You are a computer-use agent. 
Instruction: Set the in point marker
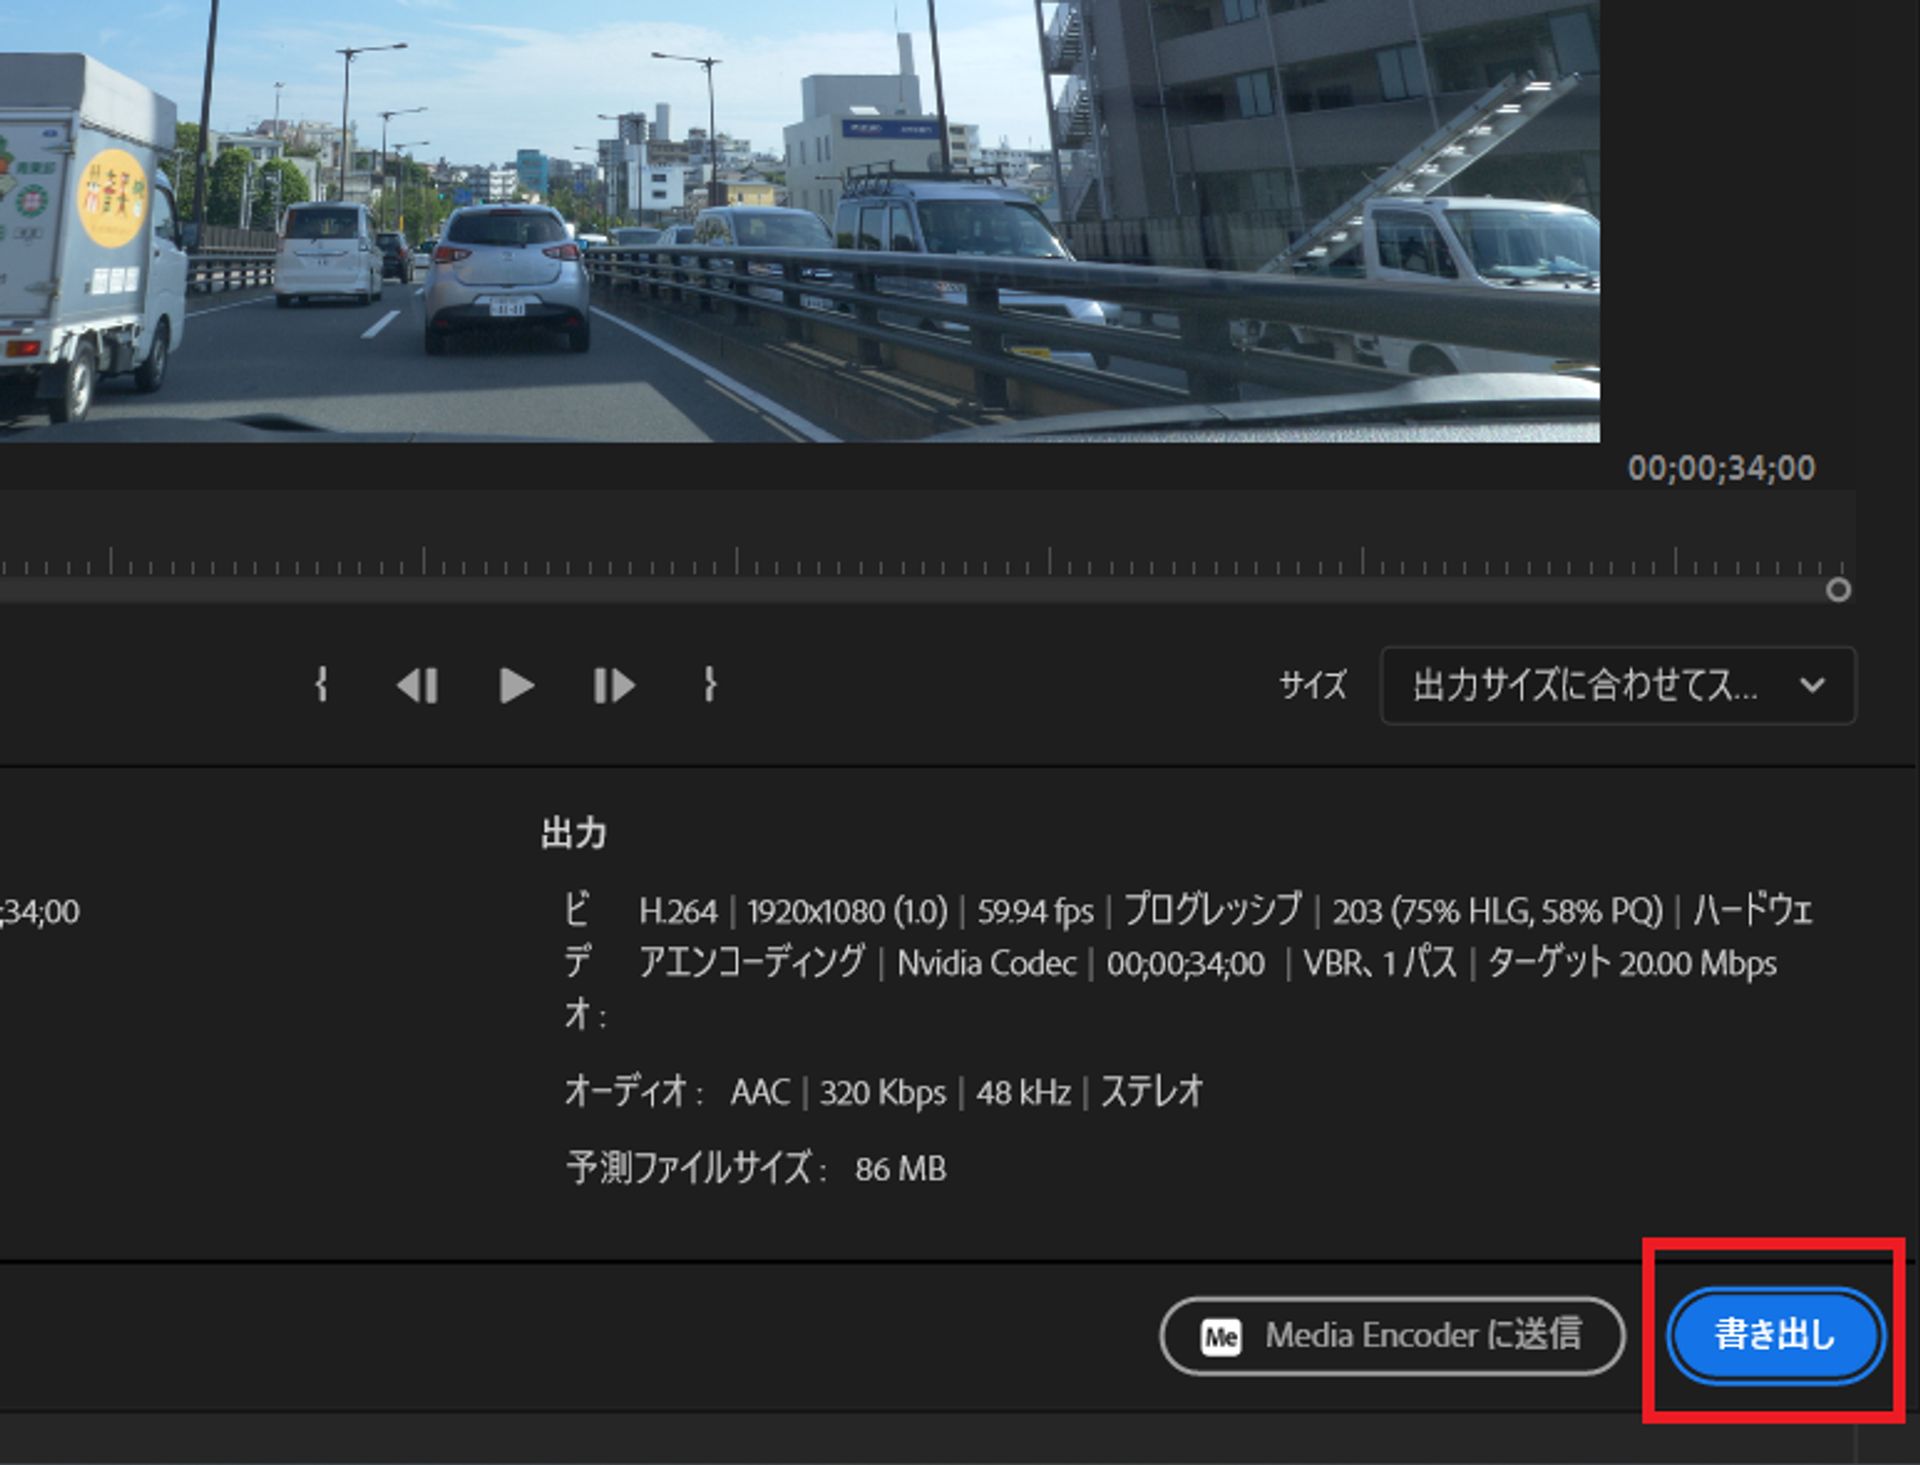(321, 685)
